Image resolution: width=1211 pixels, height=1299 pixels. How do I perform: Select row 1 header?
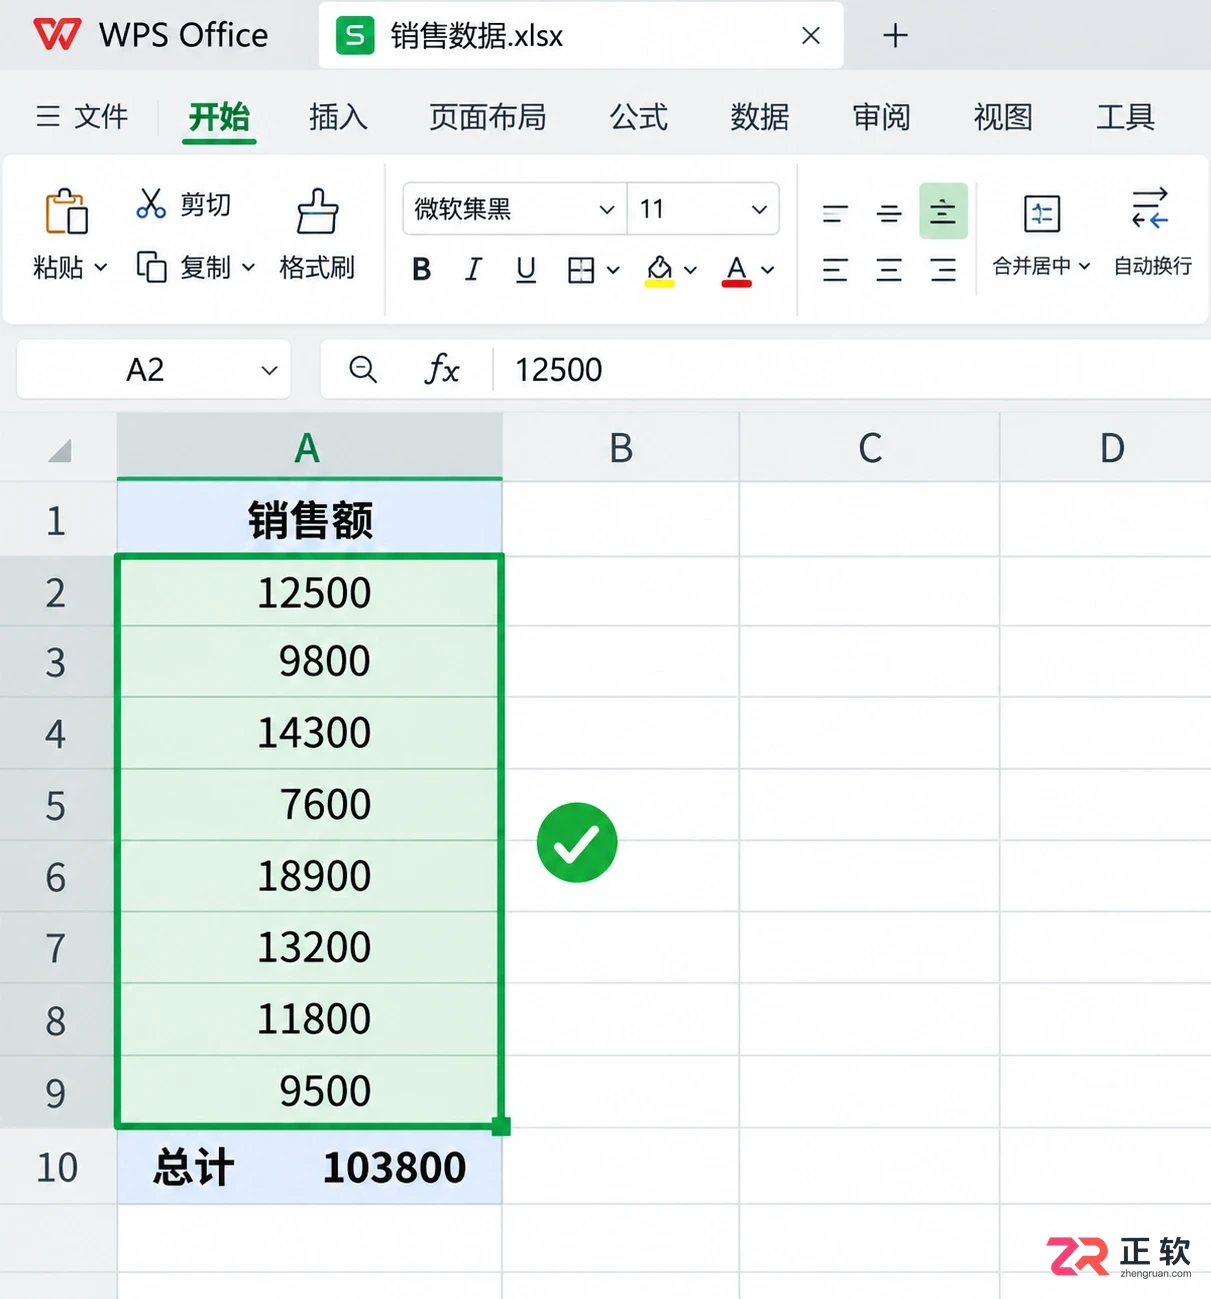[x=57, y=520]
